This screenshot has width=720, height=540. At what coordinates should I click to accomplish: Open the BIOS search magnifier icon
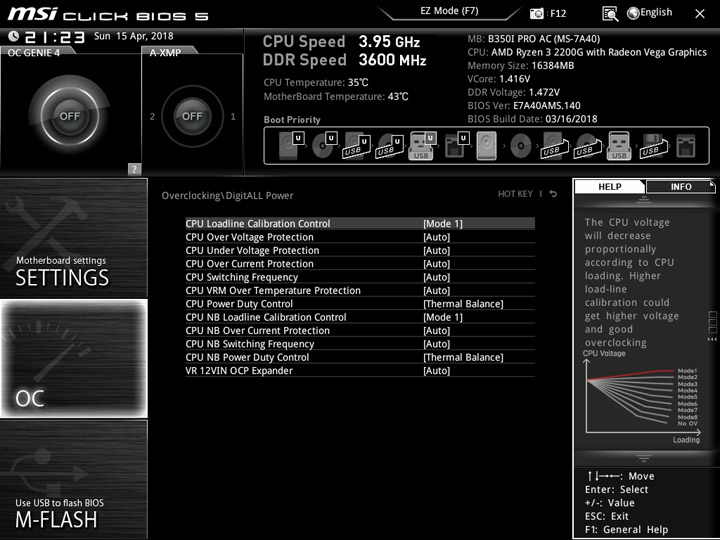tap(610, 14)
